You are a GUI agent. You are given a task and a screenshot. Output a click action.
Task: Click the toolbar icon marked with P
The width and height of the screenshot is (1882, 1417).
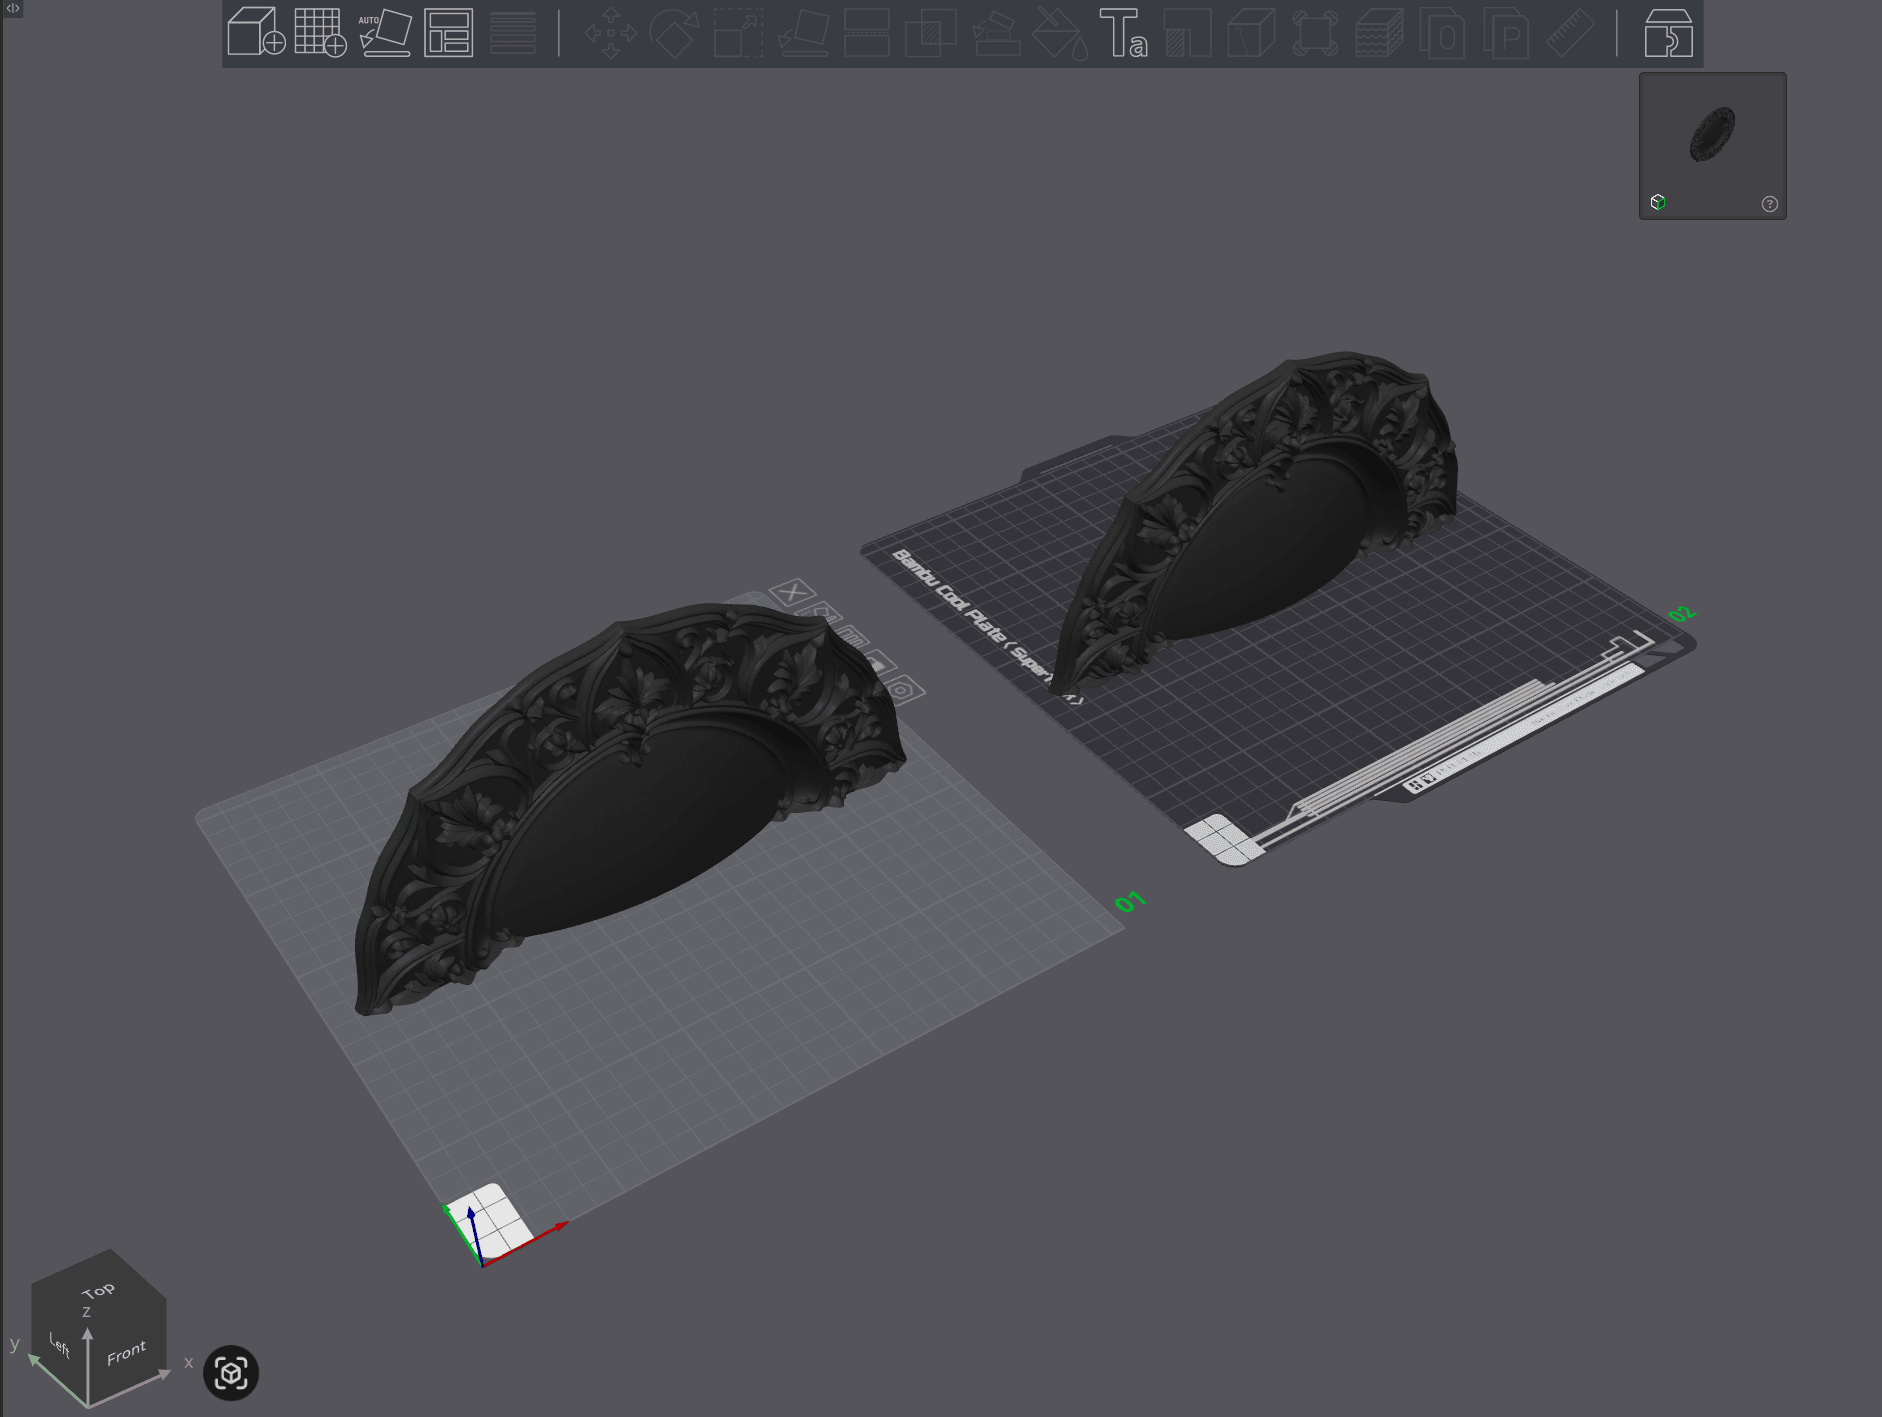(1507, 32)
